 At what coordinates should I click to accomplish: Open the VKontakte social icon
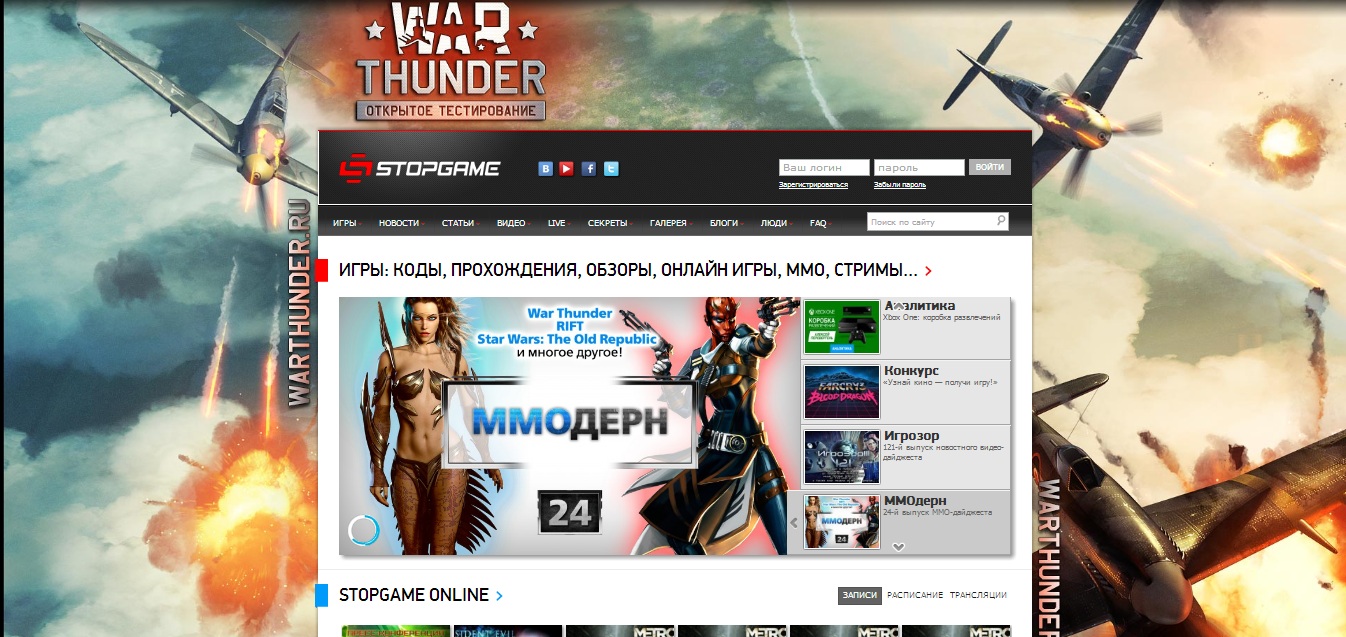(546, 169)
